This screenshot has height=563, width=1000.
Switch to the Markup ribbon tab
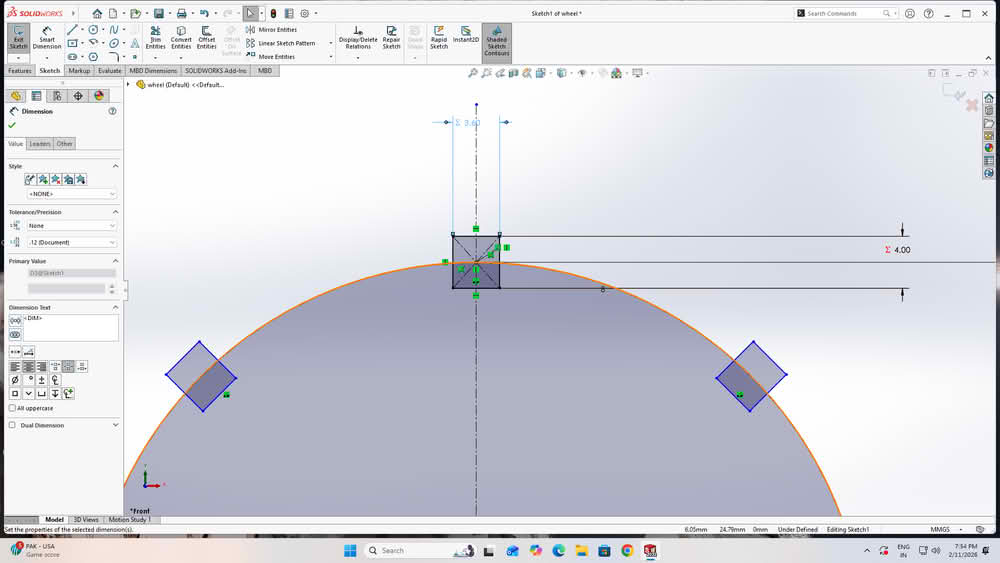[x=79, y=71]
